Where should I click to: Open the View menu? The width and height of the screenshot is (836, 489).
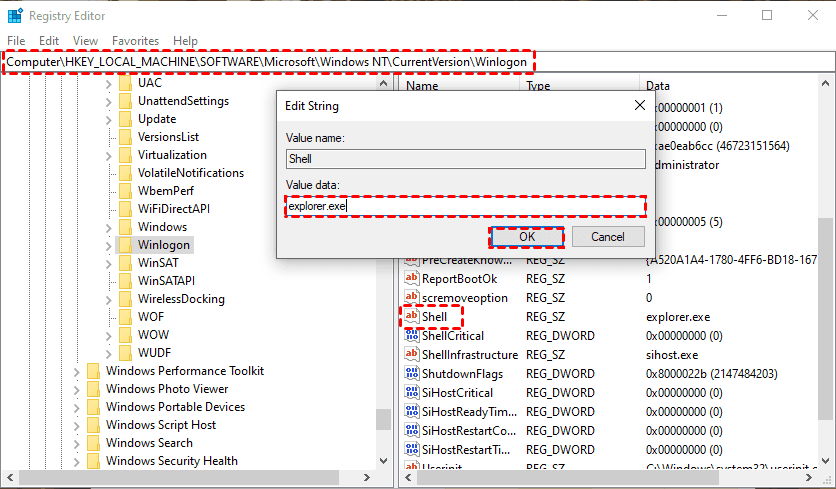click(85, 41)
